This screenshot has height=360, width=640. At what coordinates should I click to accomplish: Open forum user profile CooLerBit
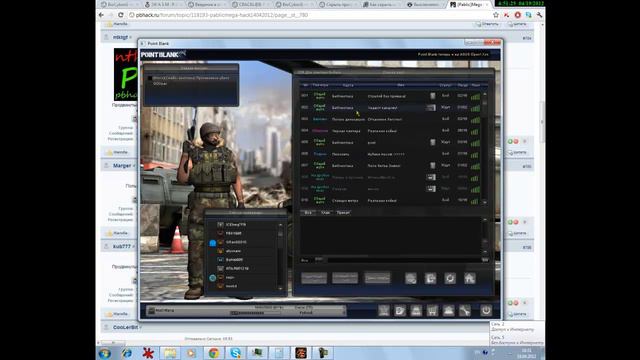tap(125, 327)
